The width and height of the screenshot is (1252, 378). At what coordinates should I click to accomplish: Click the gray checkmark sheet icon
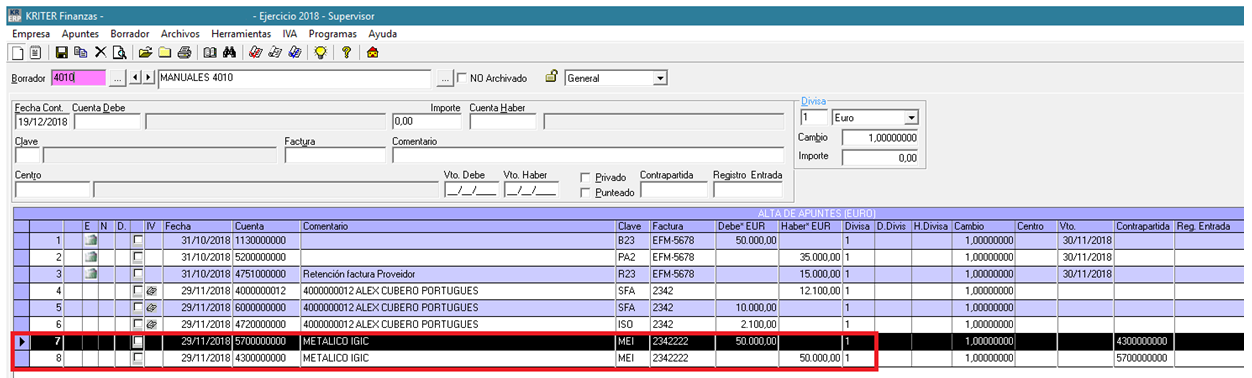tap(275, 52)
